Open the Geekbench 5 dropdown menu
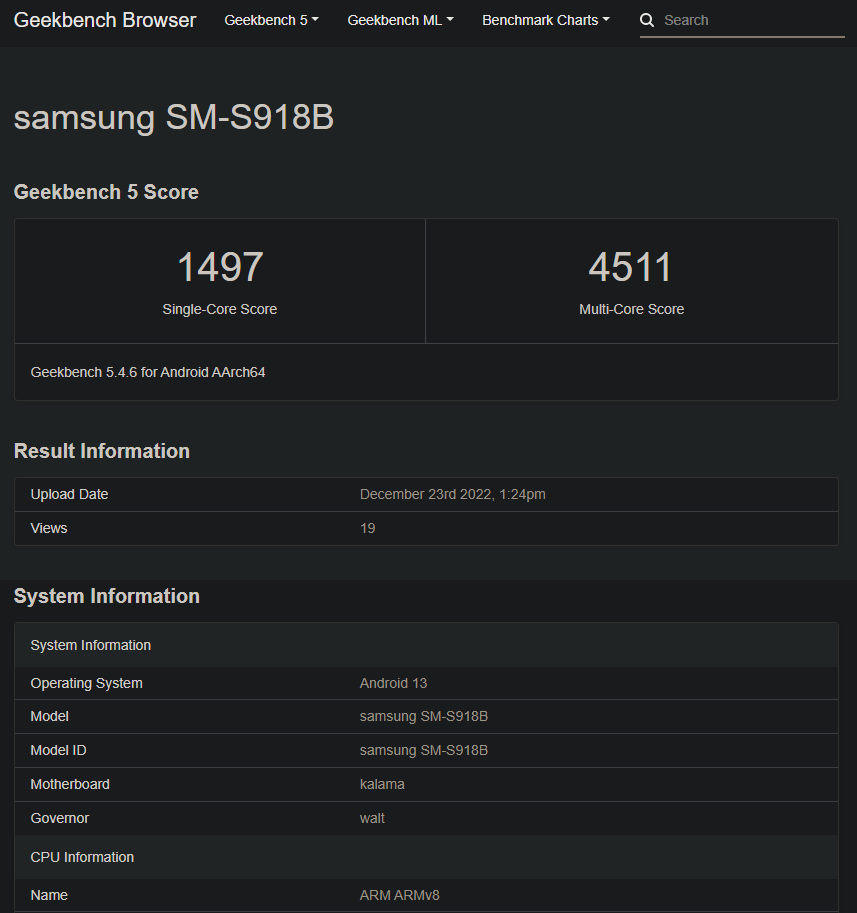The height and width of the screenshot is (913, 857). pos(270,19)
